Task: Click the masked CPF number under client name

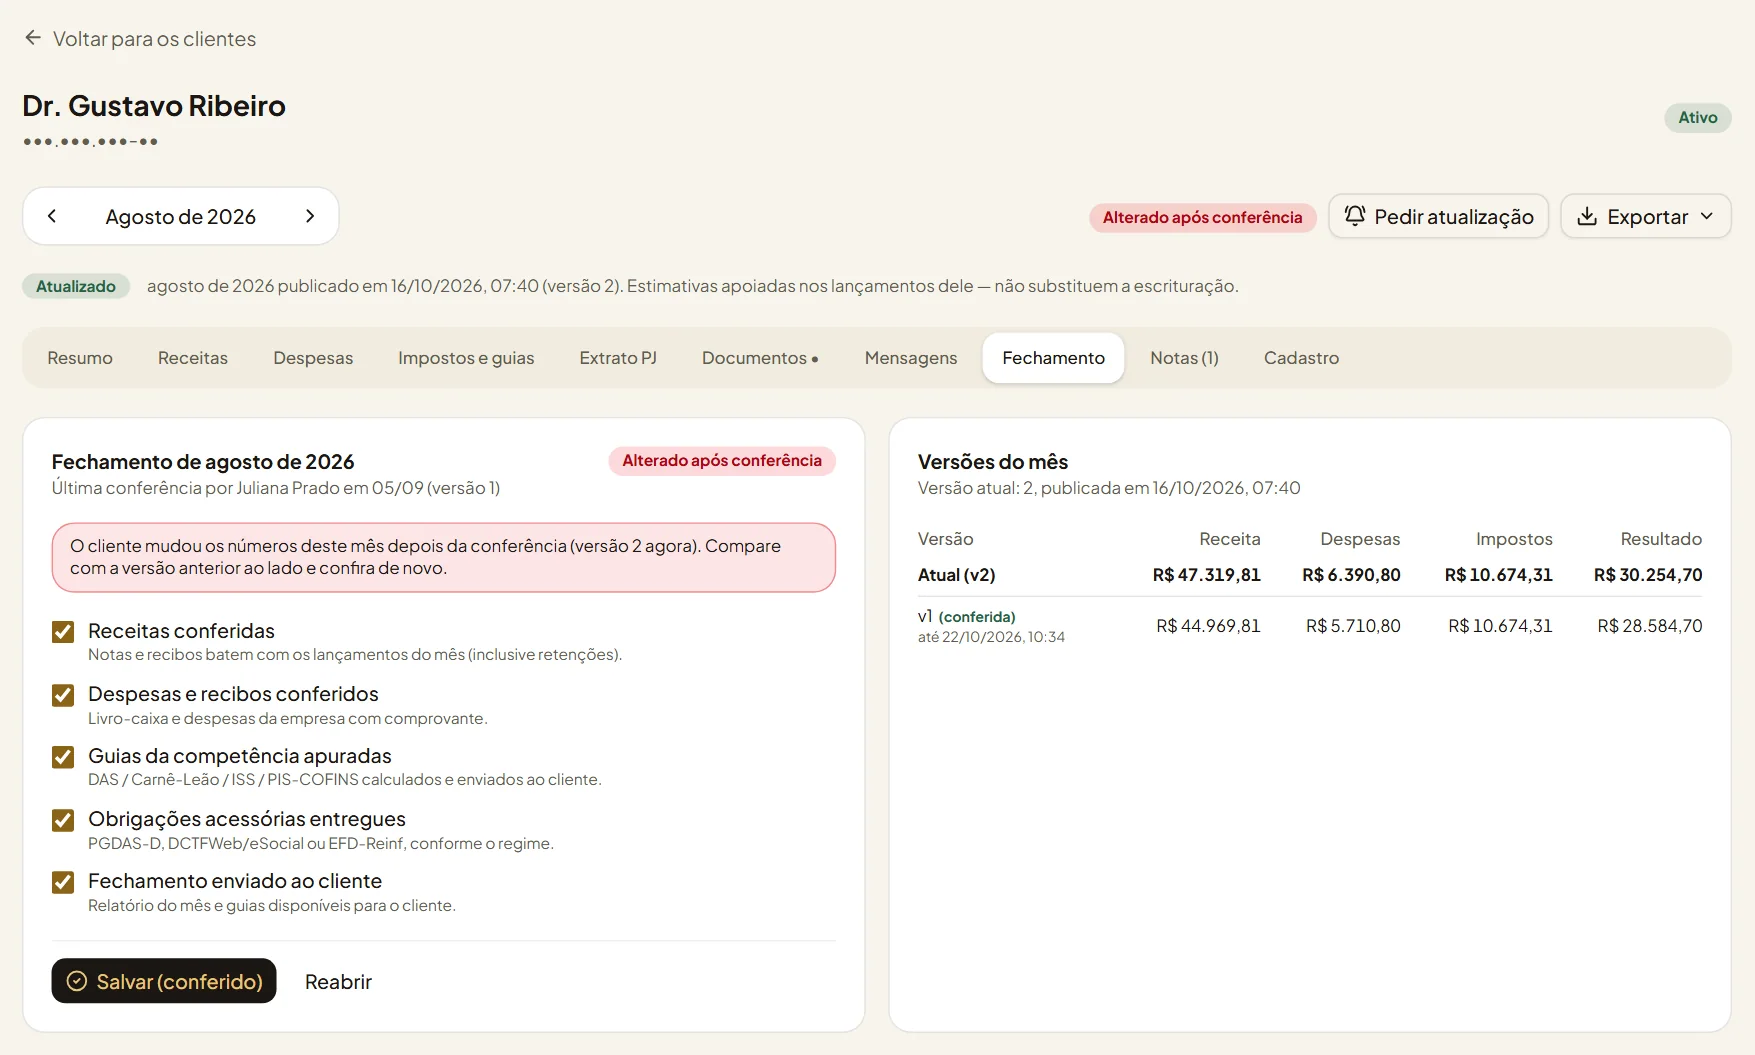Action: pyautogui.click(x=91, y=142)
